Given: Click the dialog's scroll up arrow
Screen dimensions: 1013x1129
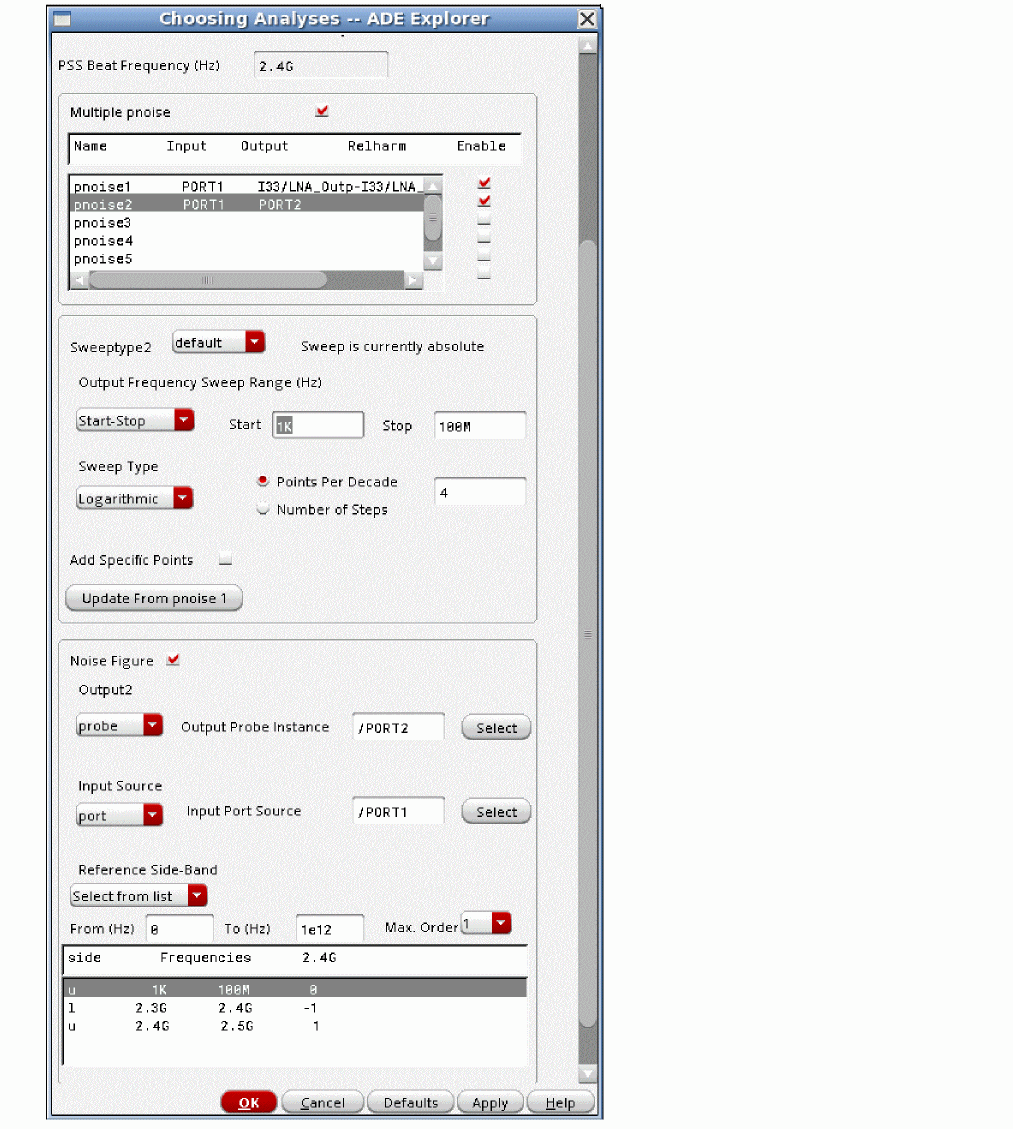Looking at the screenshot, I should tap(587, 46).
